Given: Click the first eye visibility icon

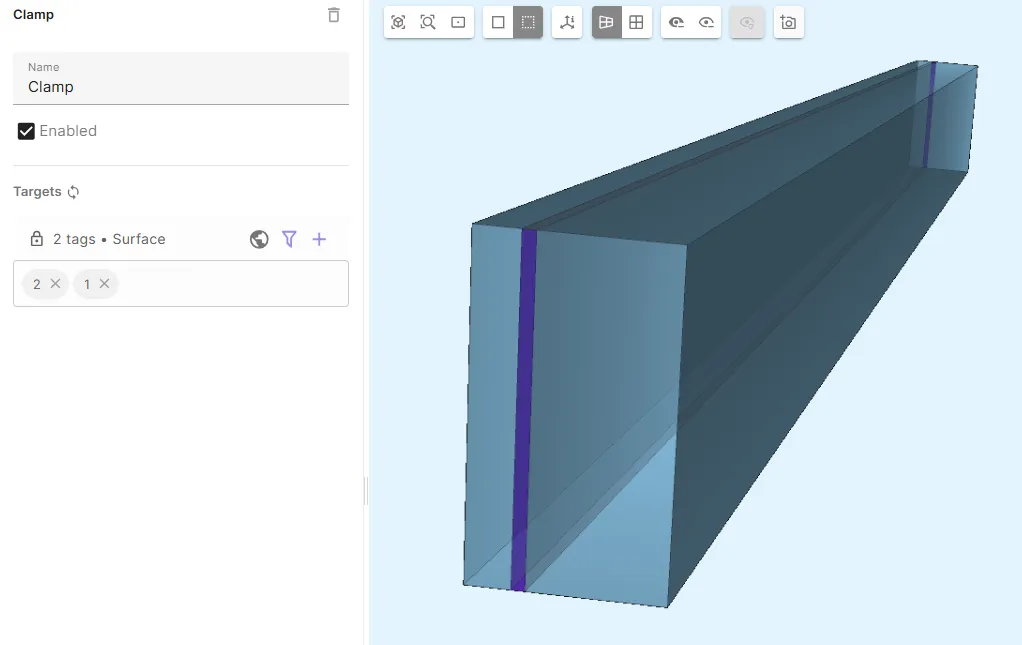Looking at the screenshot, I should [676, 22].
